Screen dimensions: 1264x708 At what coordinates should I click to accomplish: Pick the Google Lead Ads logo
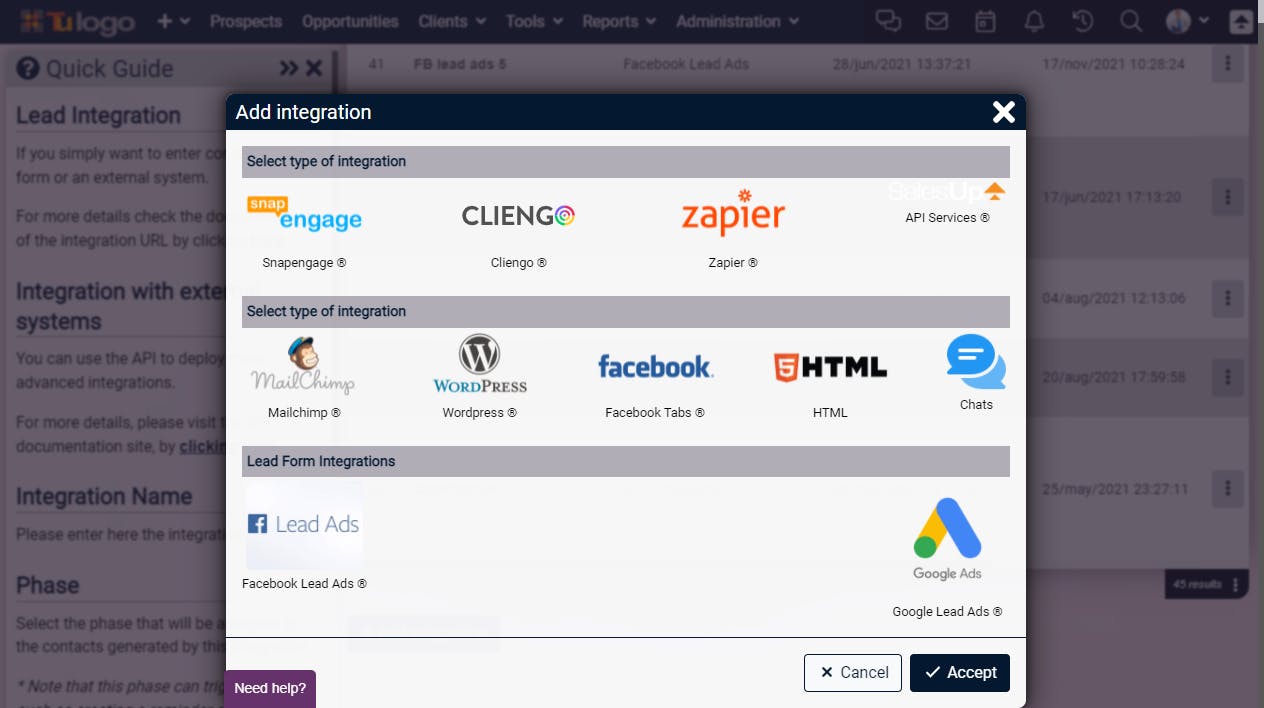tap(947, 539)
